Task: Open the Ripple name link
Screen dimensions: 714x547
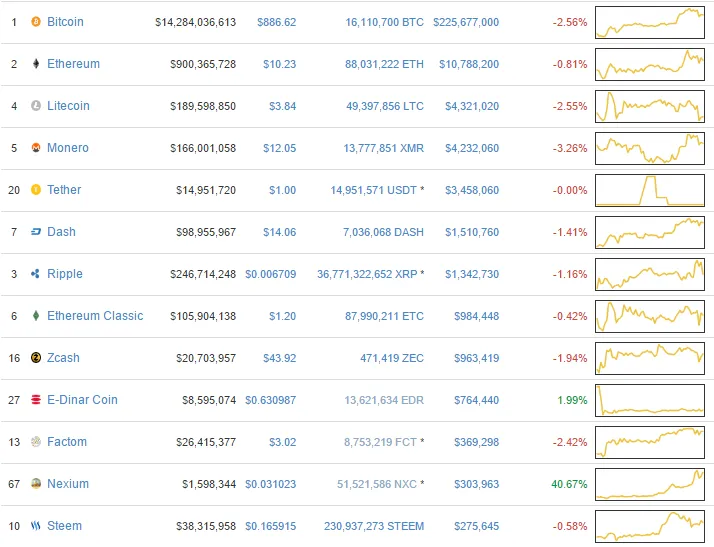Action: pos(65,274)
